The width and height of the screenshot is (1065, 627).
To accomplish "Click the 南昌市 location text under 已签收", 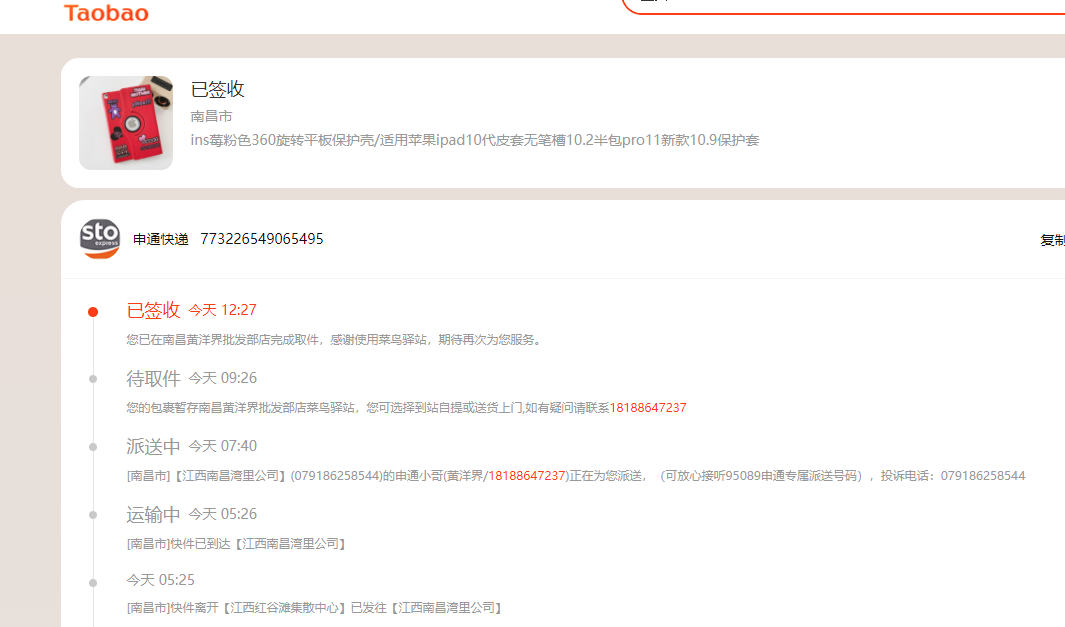I will click(211, 116).
